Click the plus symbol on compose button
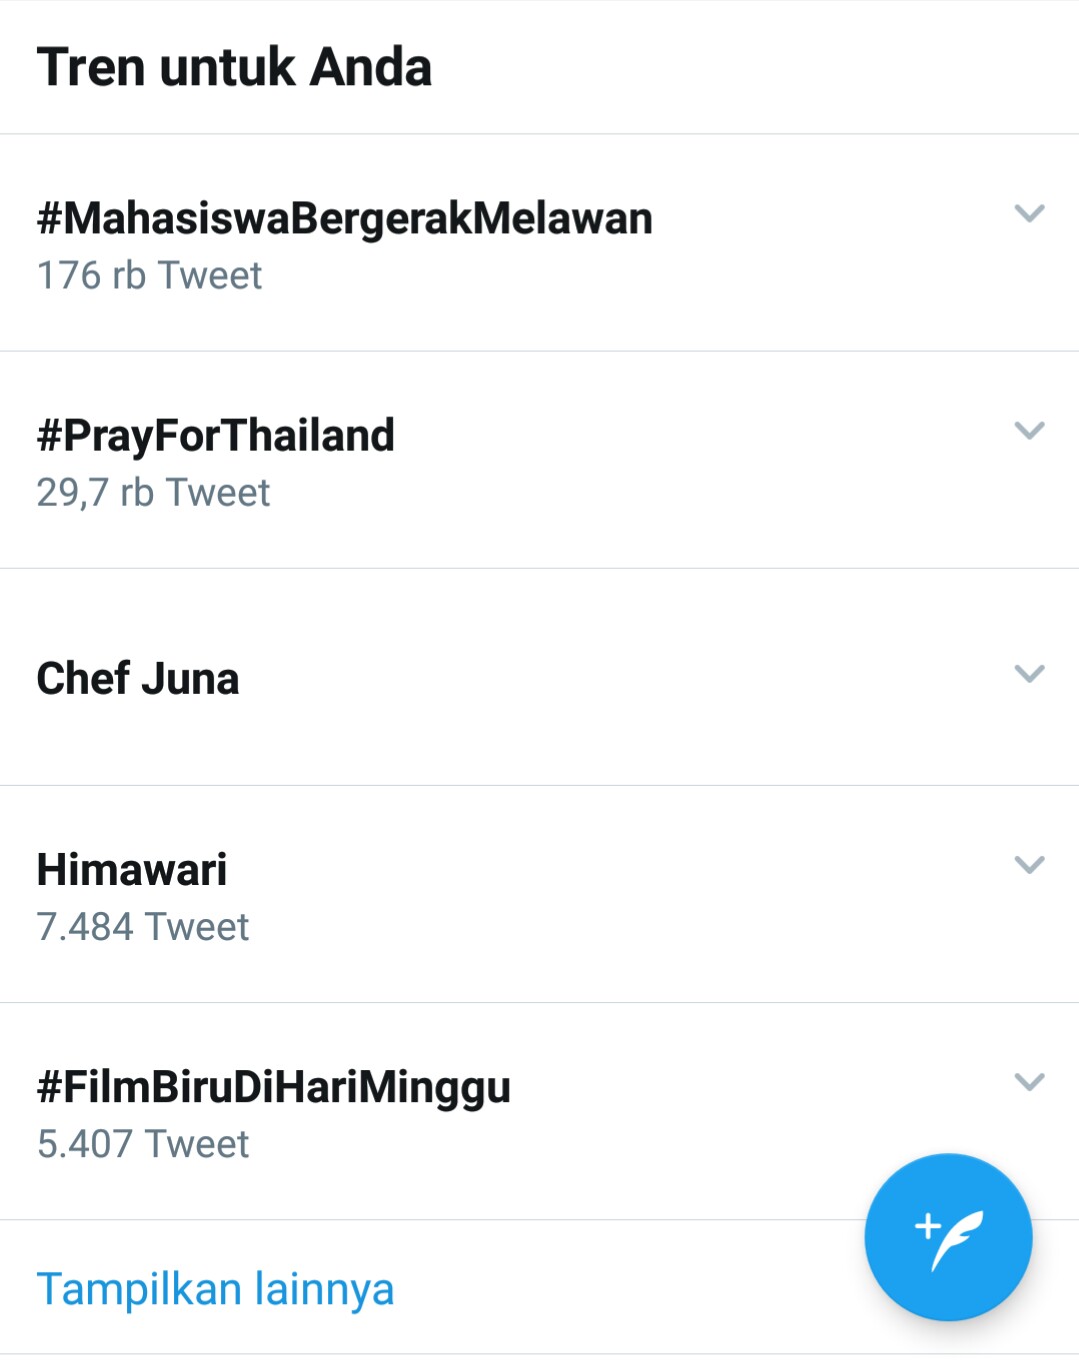The image size is (1079, 1361). [x=927, y=1225]
